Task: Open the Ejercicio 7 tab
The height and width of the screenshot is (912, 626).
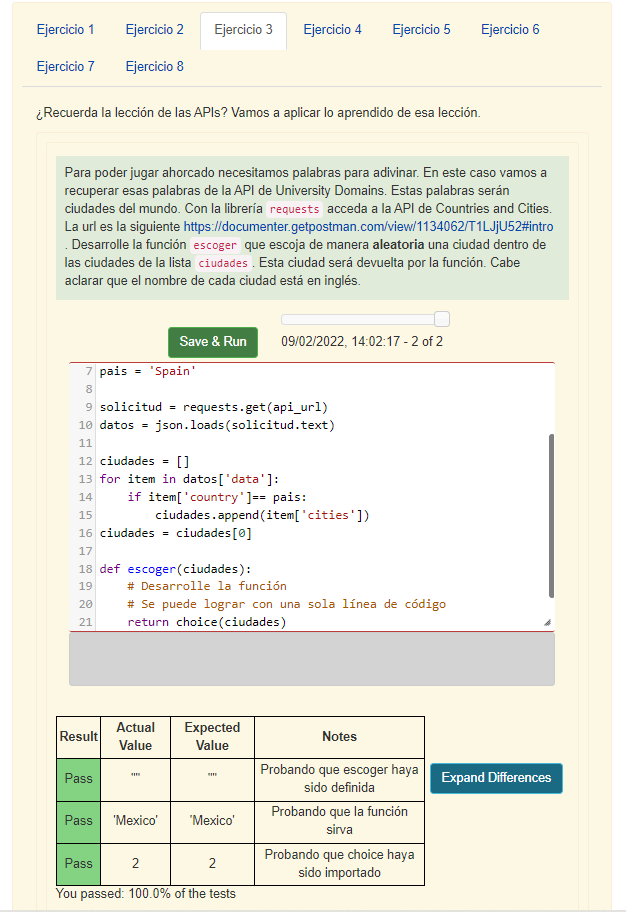Action: pyautogui.click(x=65, y=67)
